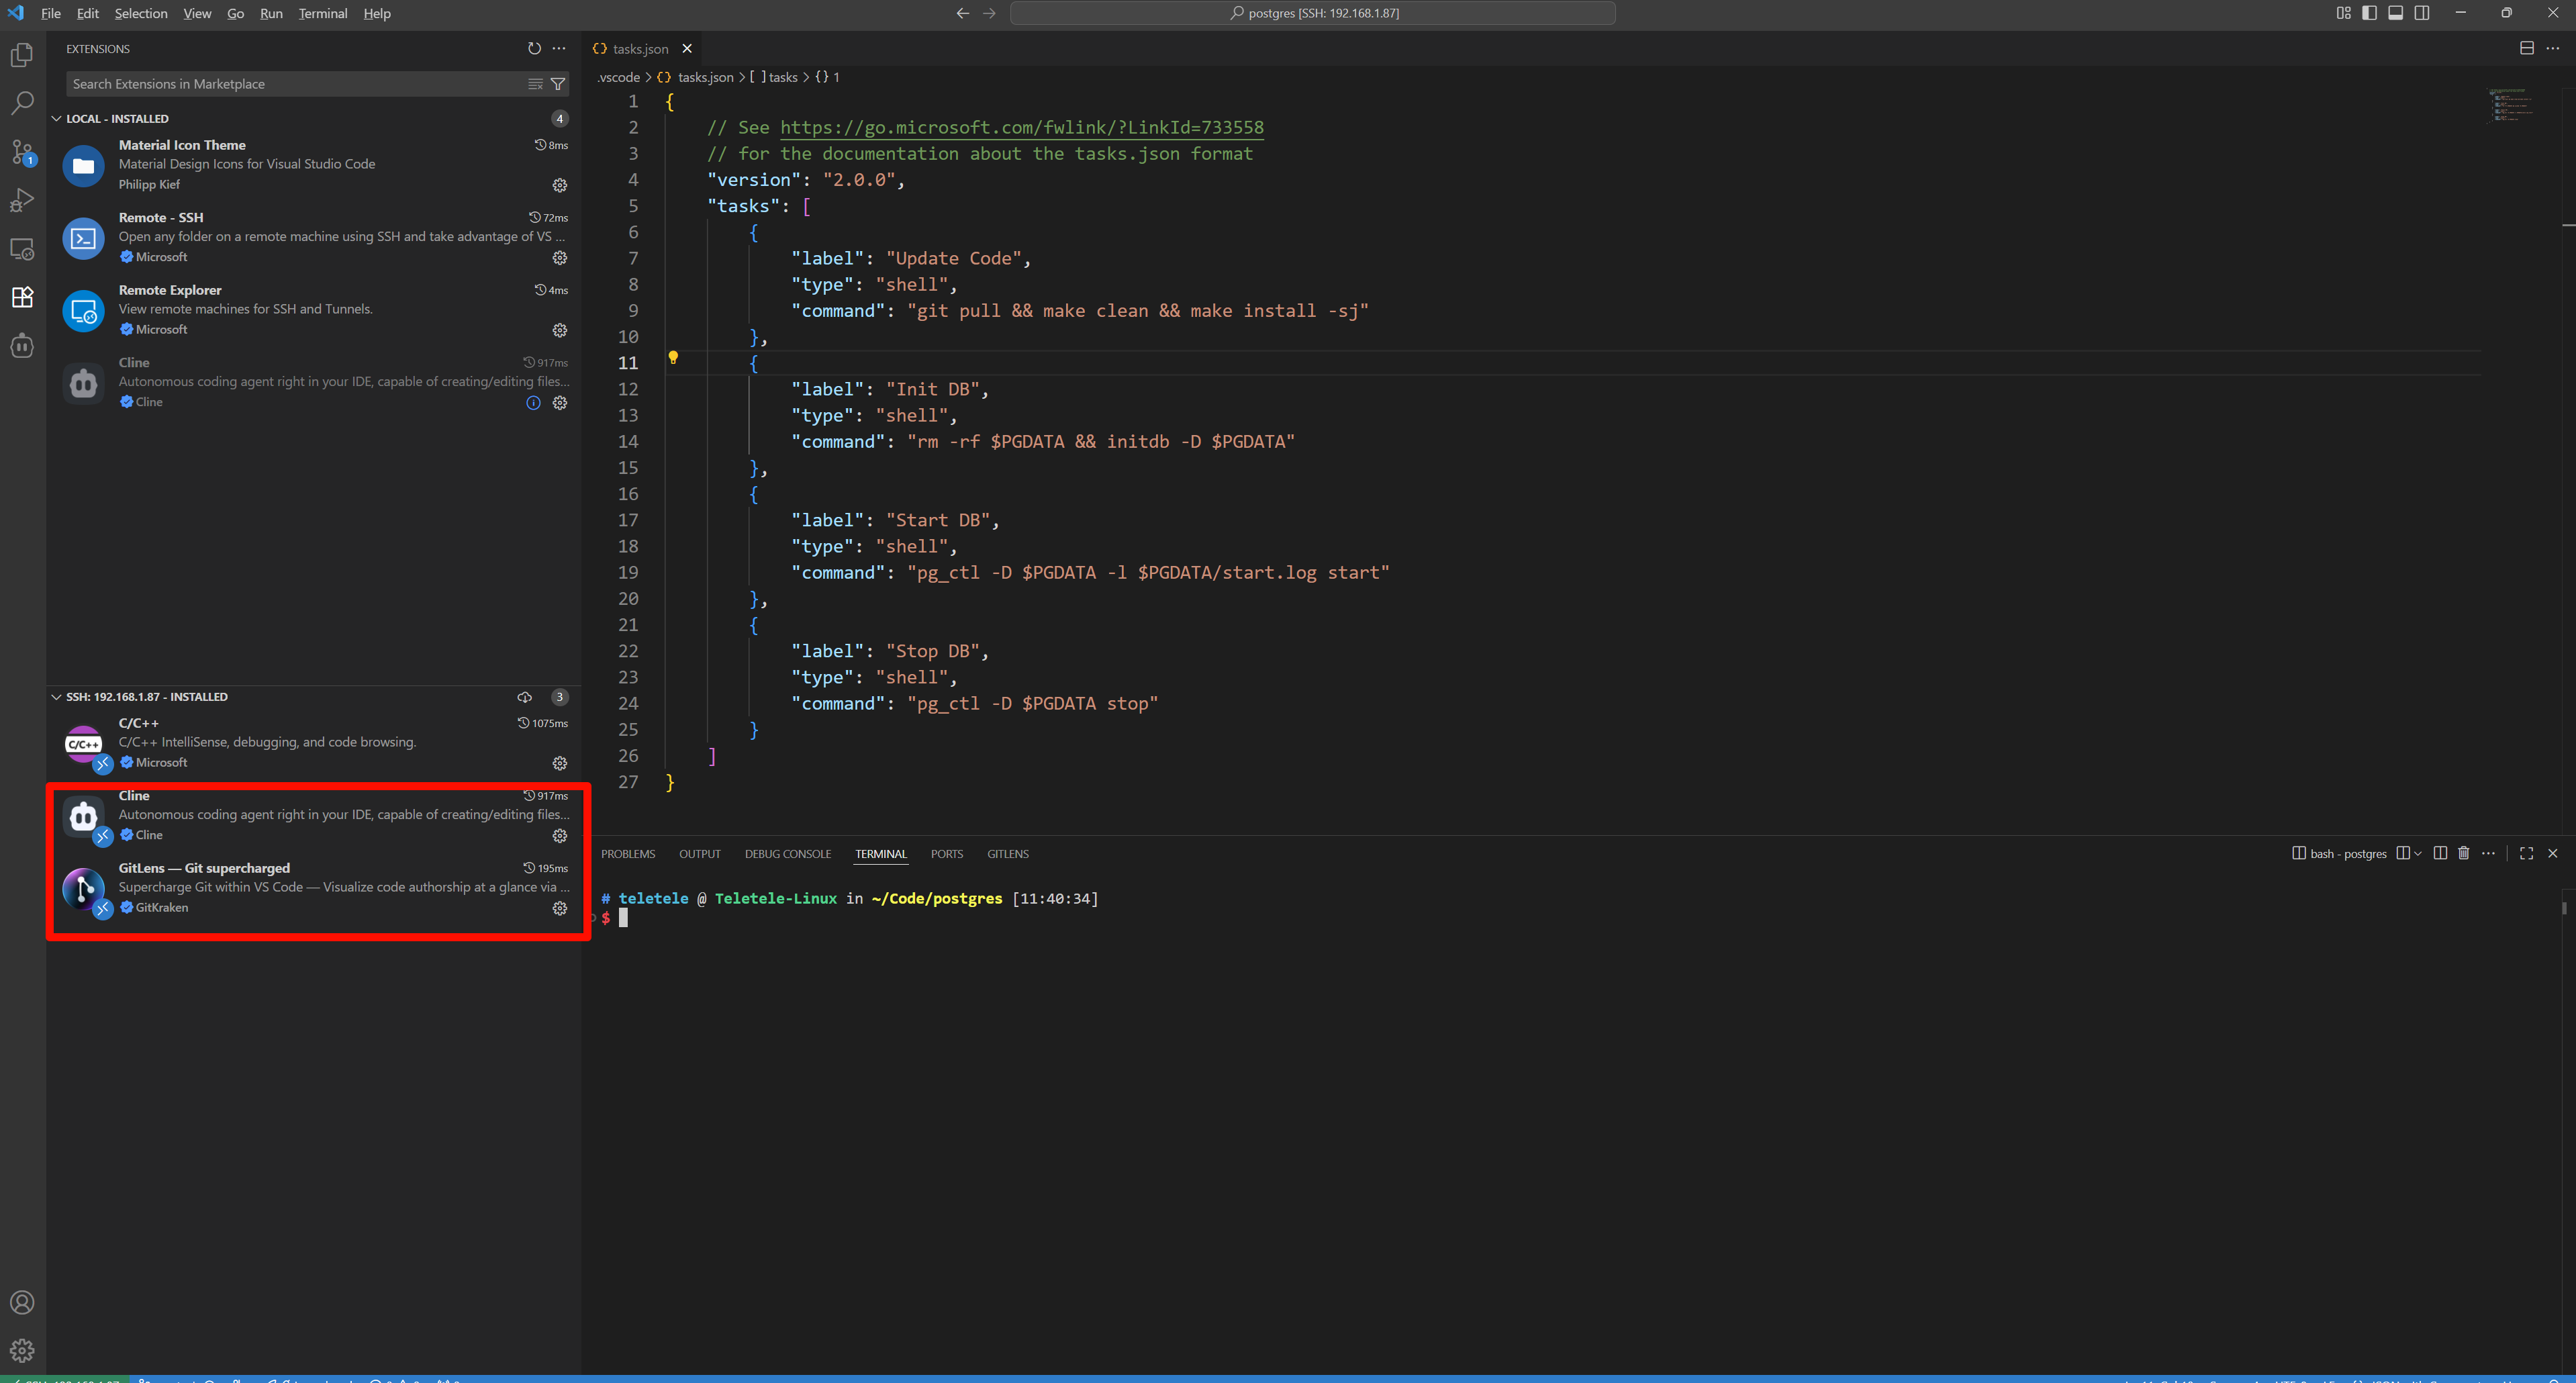Screen dimensions: 2576x1383
Task: Switch to the Debug Console tab
Action: click(788, 854)
